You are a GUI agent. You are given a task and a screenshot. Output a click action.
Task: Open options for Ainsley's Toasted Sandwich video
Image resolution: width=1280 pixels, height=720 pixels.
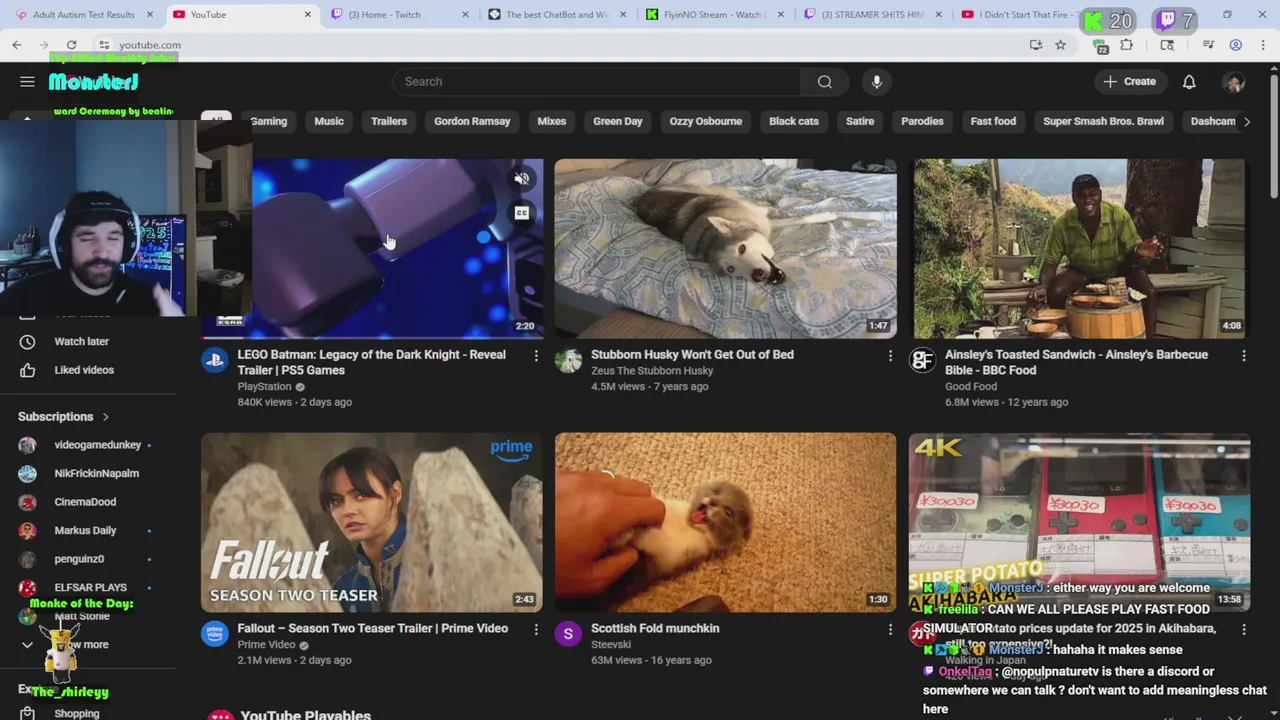pyautogui.click(x=1244, y=355)
